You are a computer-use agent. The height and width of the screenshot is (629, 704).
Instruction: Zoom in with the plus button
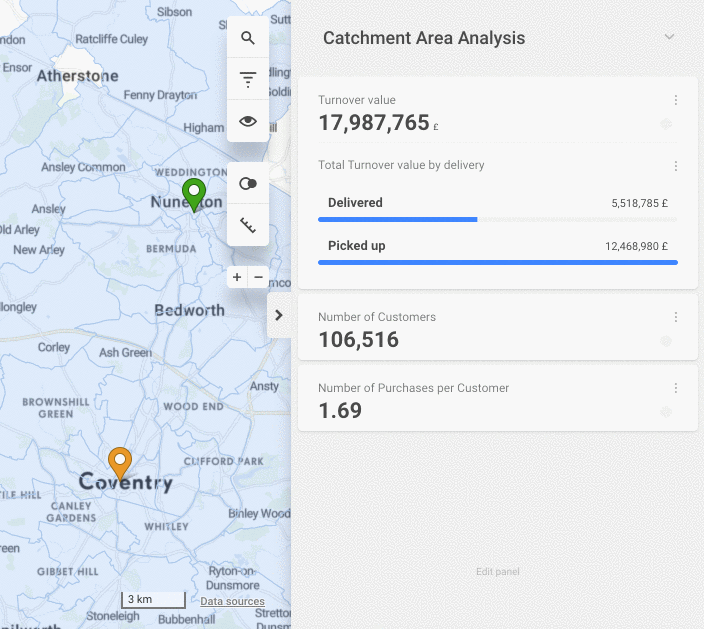tap(237, 278)
